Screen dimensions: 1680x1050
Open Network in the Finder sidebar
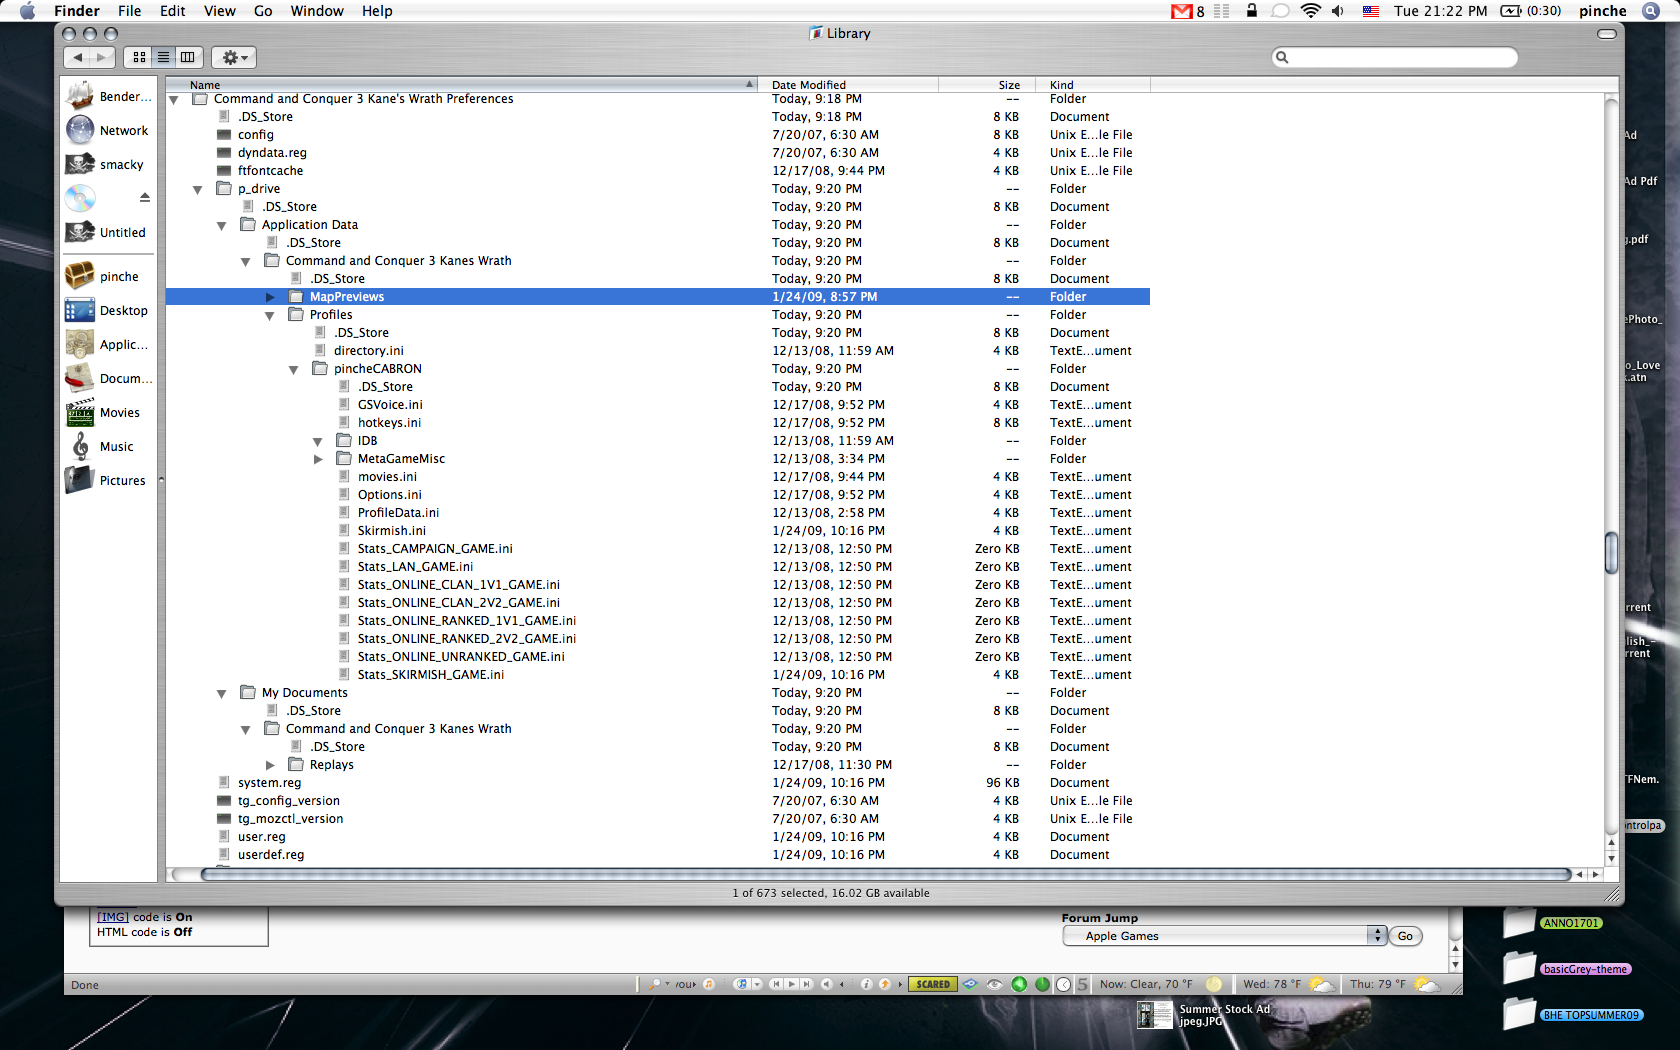[108, 131]
